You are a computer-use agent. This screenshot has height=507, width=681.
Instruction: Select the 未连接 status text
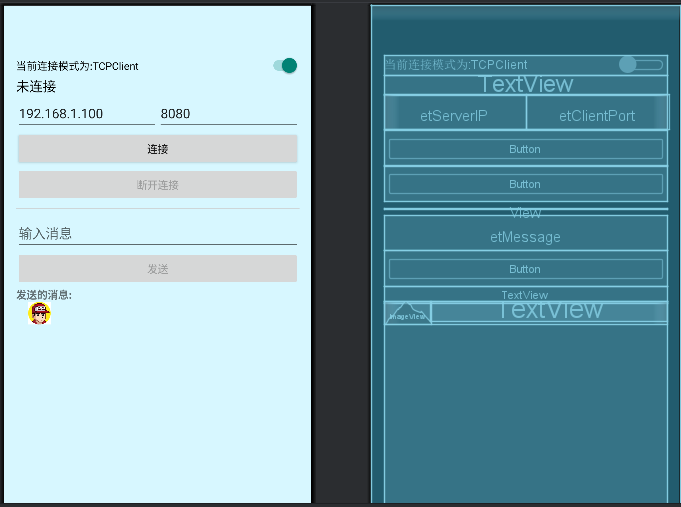pyautogui.click(x=36, y=86)
